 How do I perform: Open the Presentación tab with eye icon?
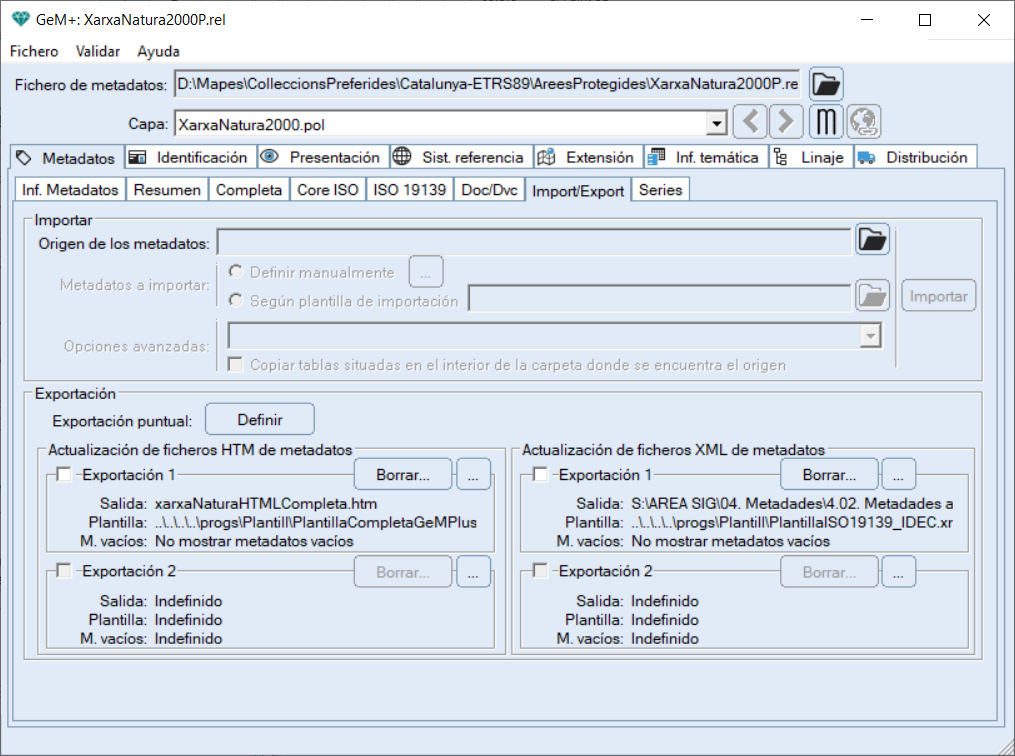(323, 157)
